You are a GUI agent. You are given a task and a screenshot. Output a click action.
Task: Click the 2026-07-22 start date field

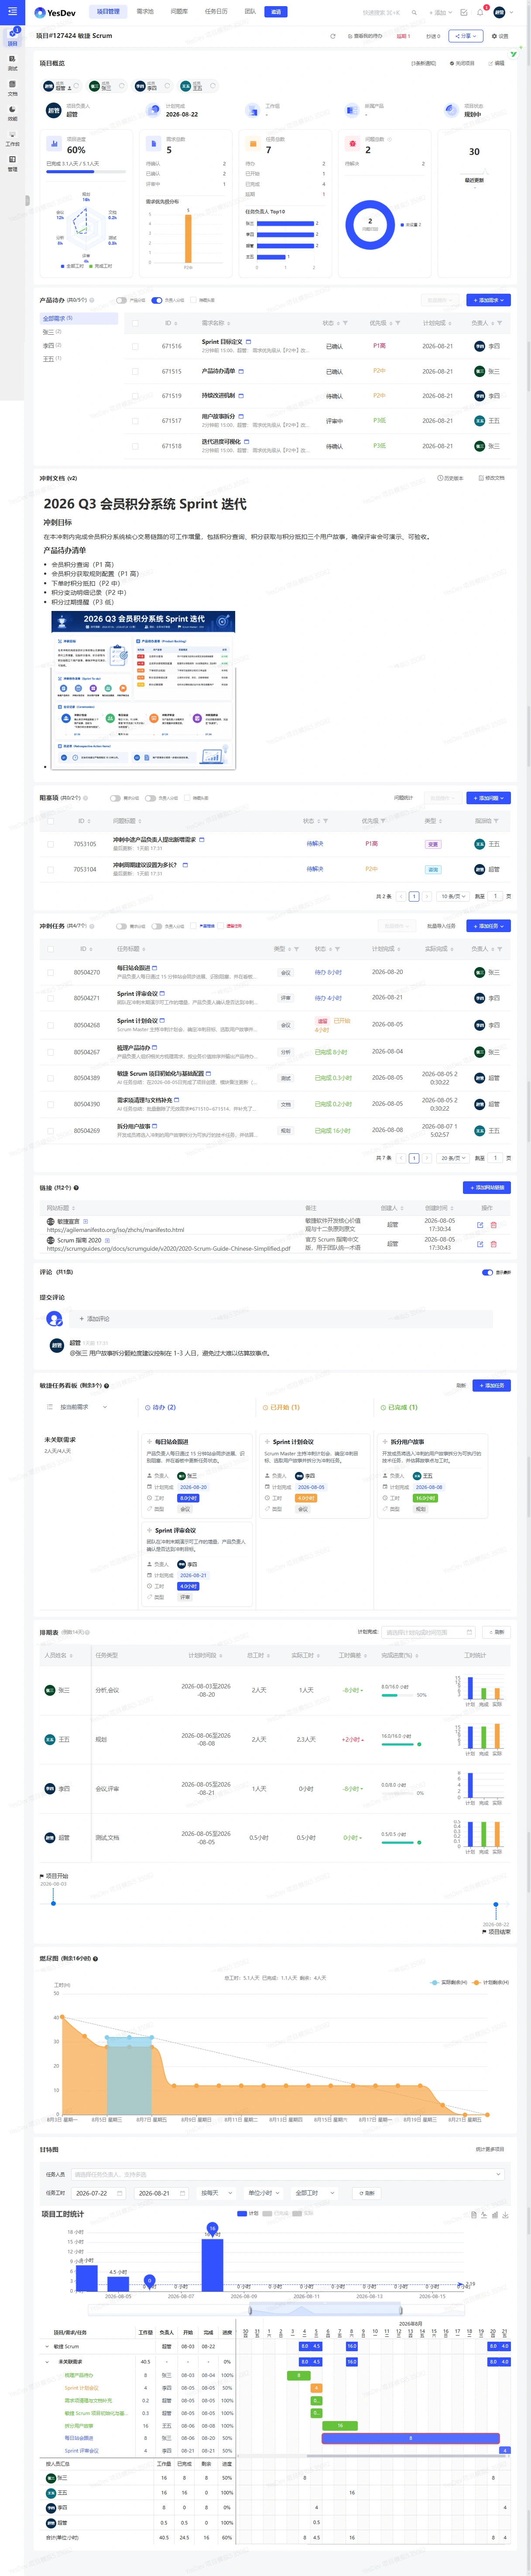coord(99,2193)
